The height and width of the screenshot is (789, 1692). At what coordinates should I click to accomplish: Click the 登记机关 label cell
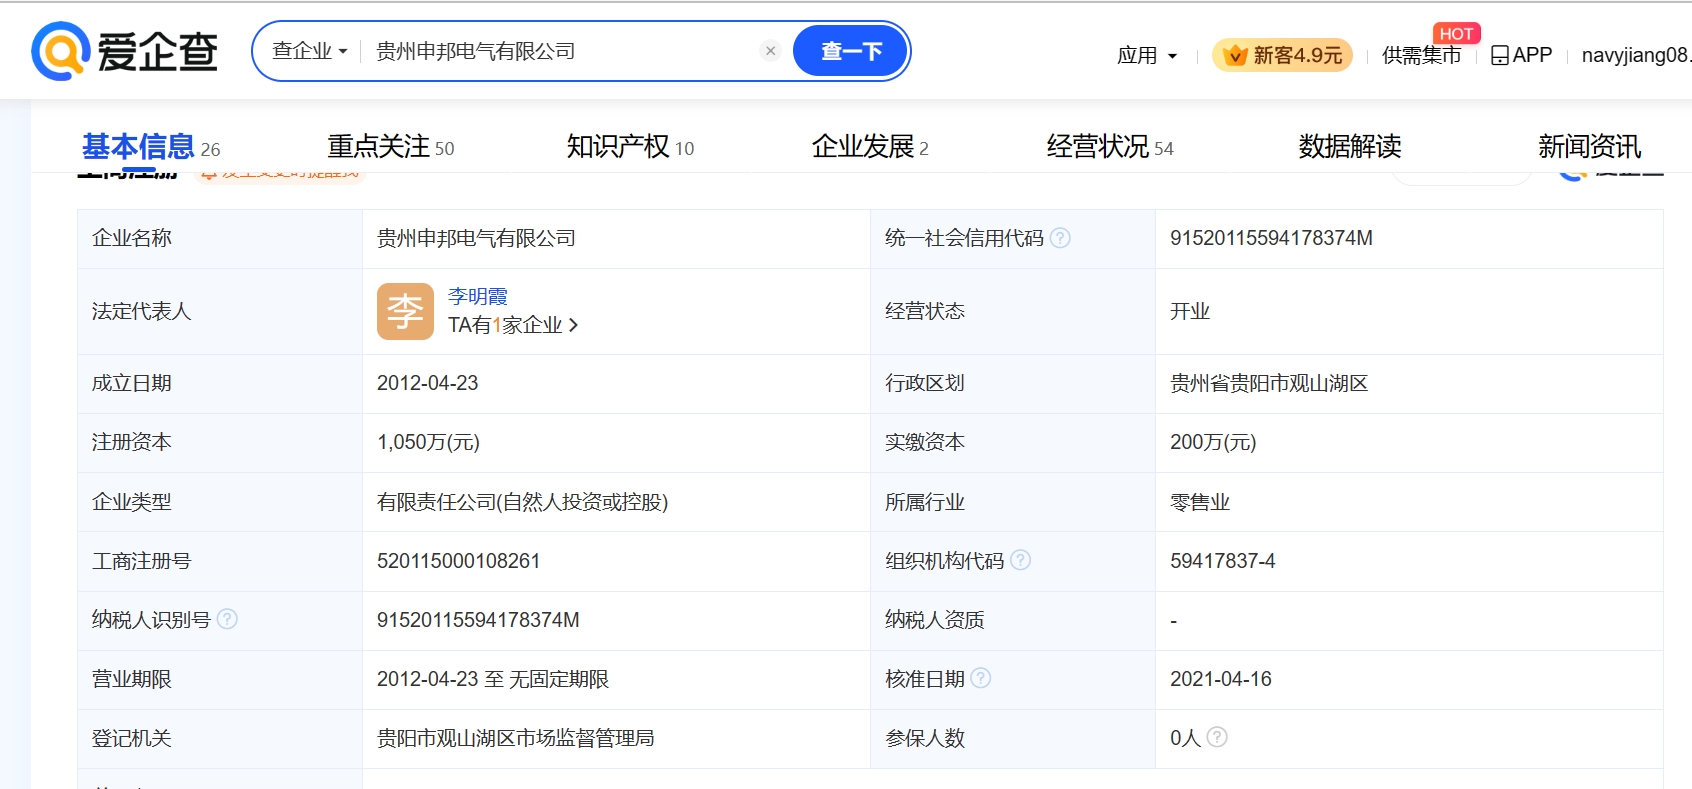[220, 738]
